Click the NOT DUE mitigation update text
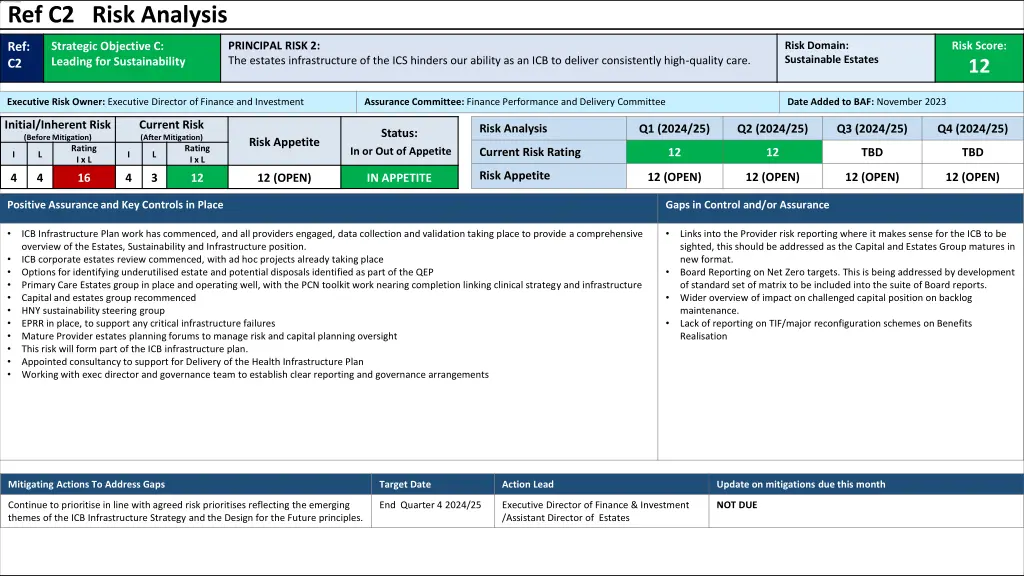Screen dimensions: 1024x576 (737, 505)
